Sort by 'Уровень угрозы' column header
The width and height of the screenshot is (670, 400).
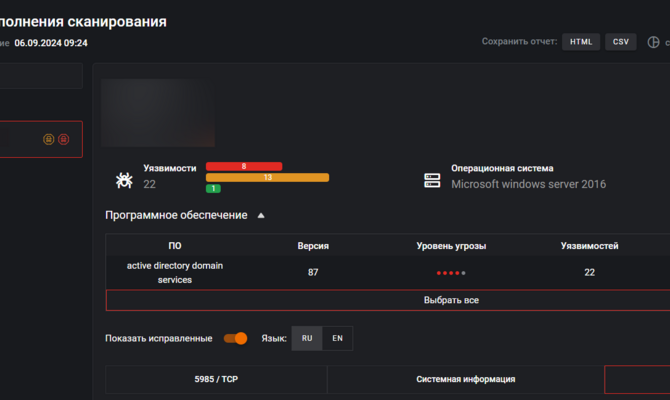[x=450, y=245]
